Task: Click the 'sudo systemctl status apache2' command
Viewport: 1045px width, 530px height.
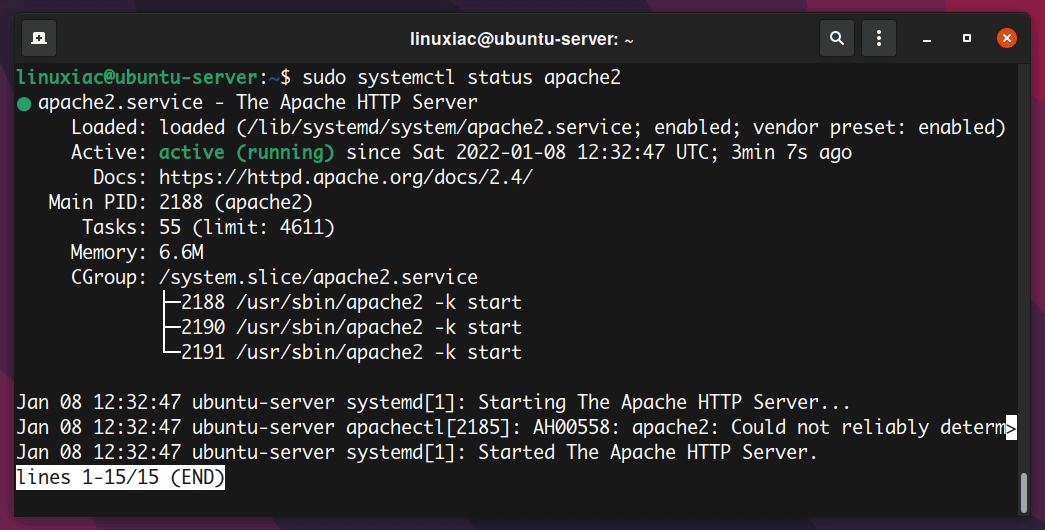Action: point(461,77)
